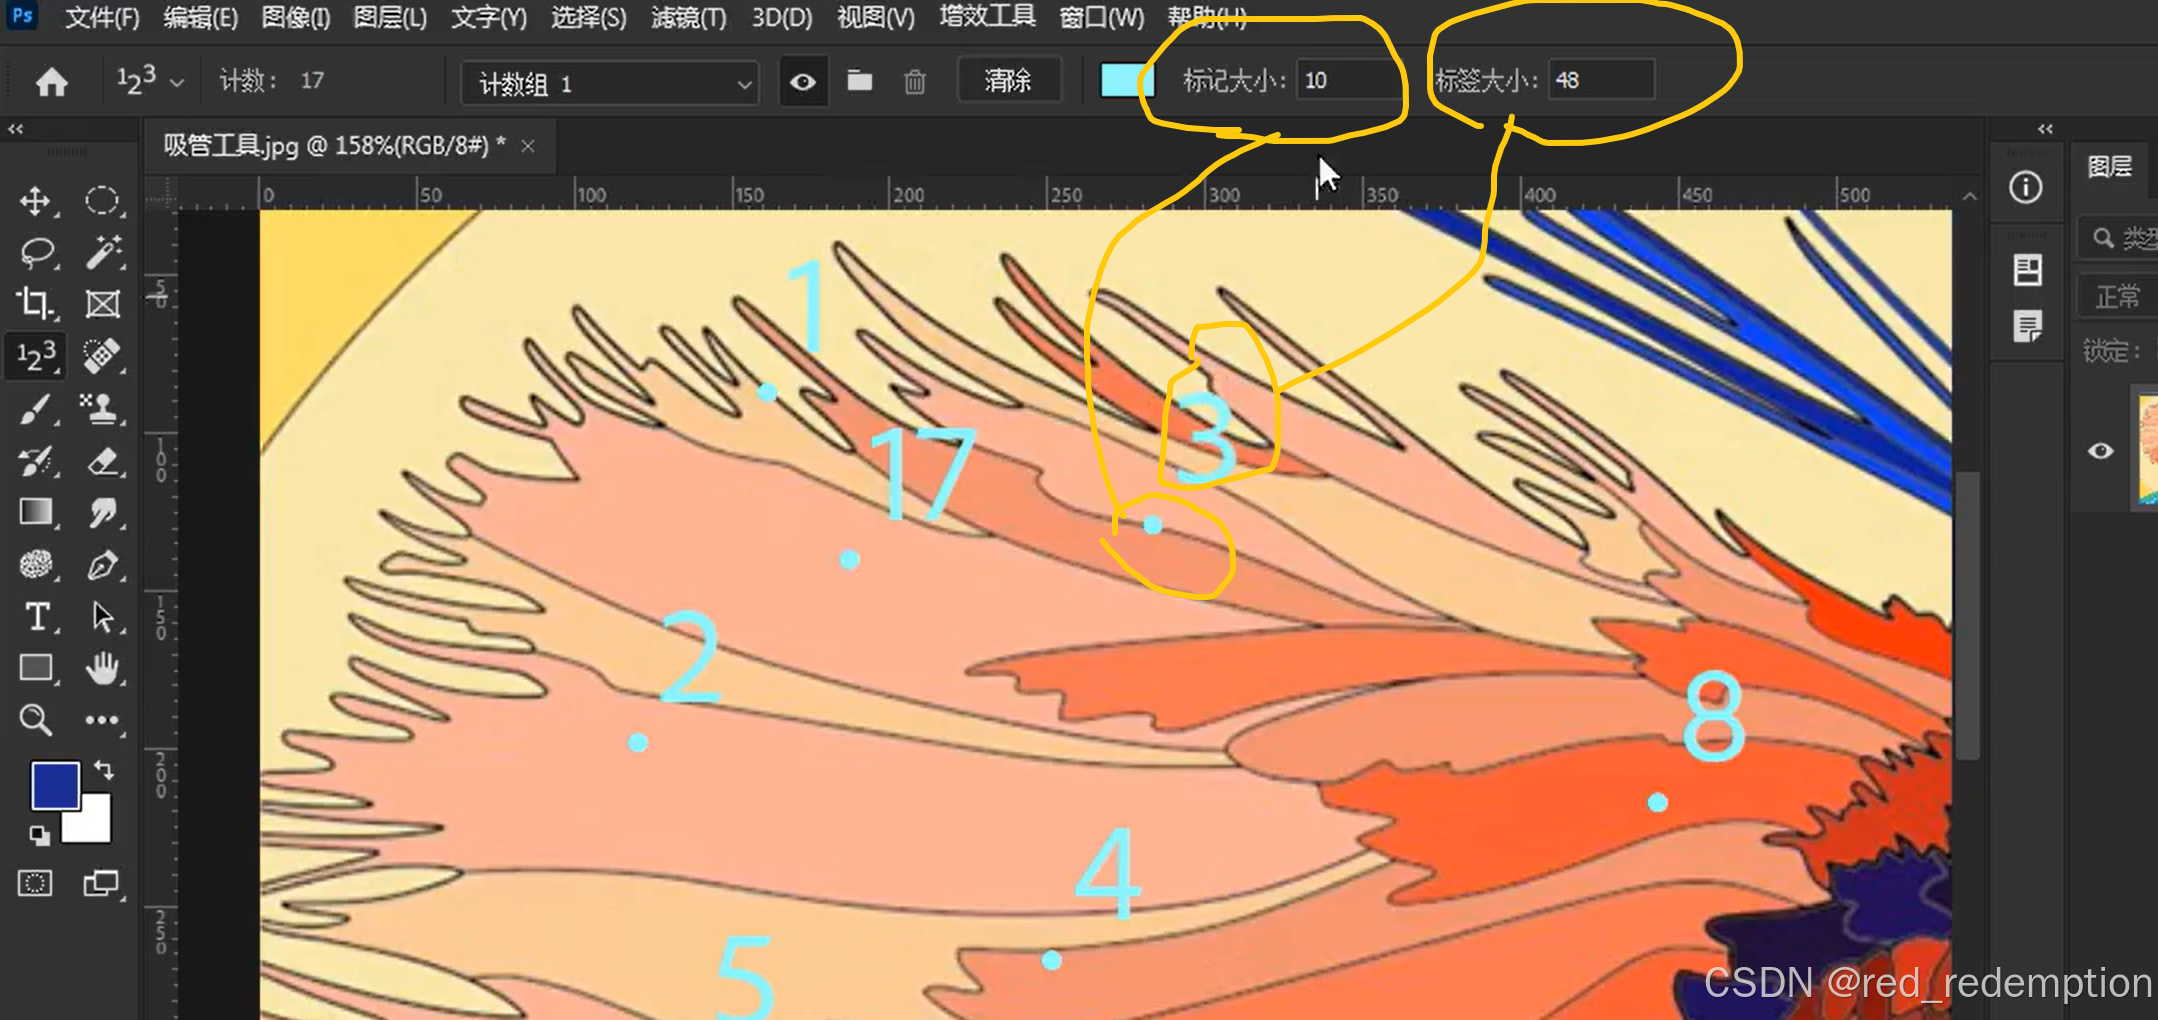Select the Rectangle shape tool
The height and width of the screenshot is (1020, 2158).
36,668
